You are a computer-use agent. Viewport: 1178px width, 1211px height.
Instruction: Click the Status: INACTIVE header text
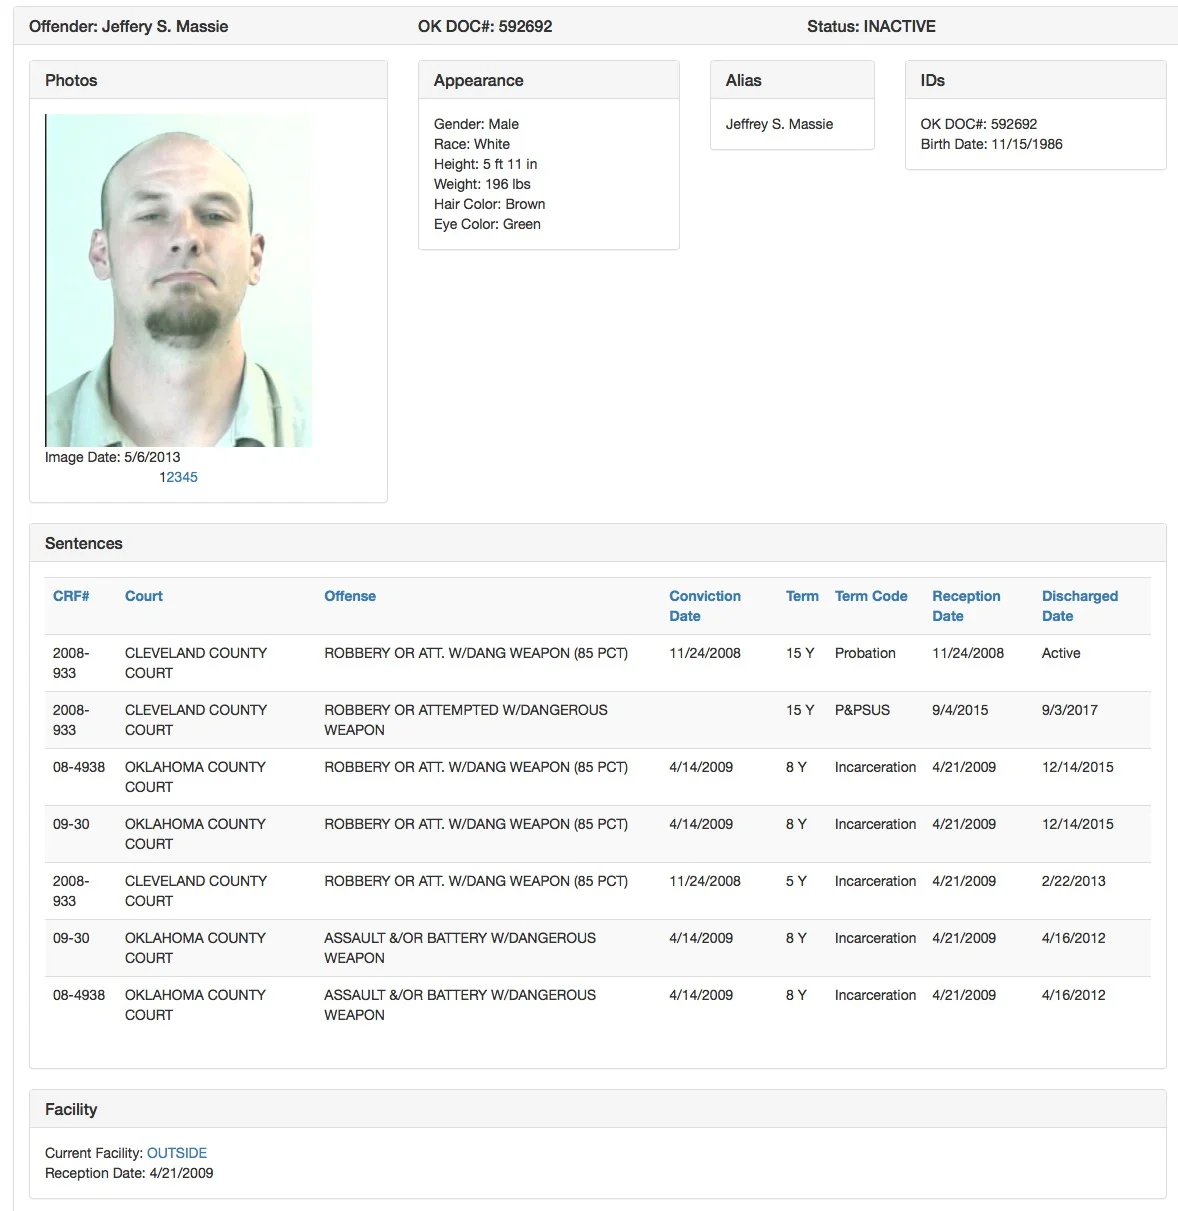tap(871, 26)
